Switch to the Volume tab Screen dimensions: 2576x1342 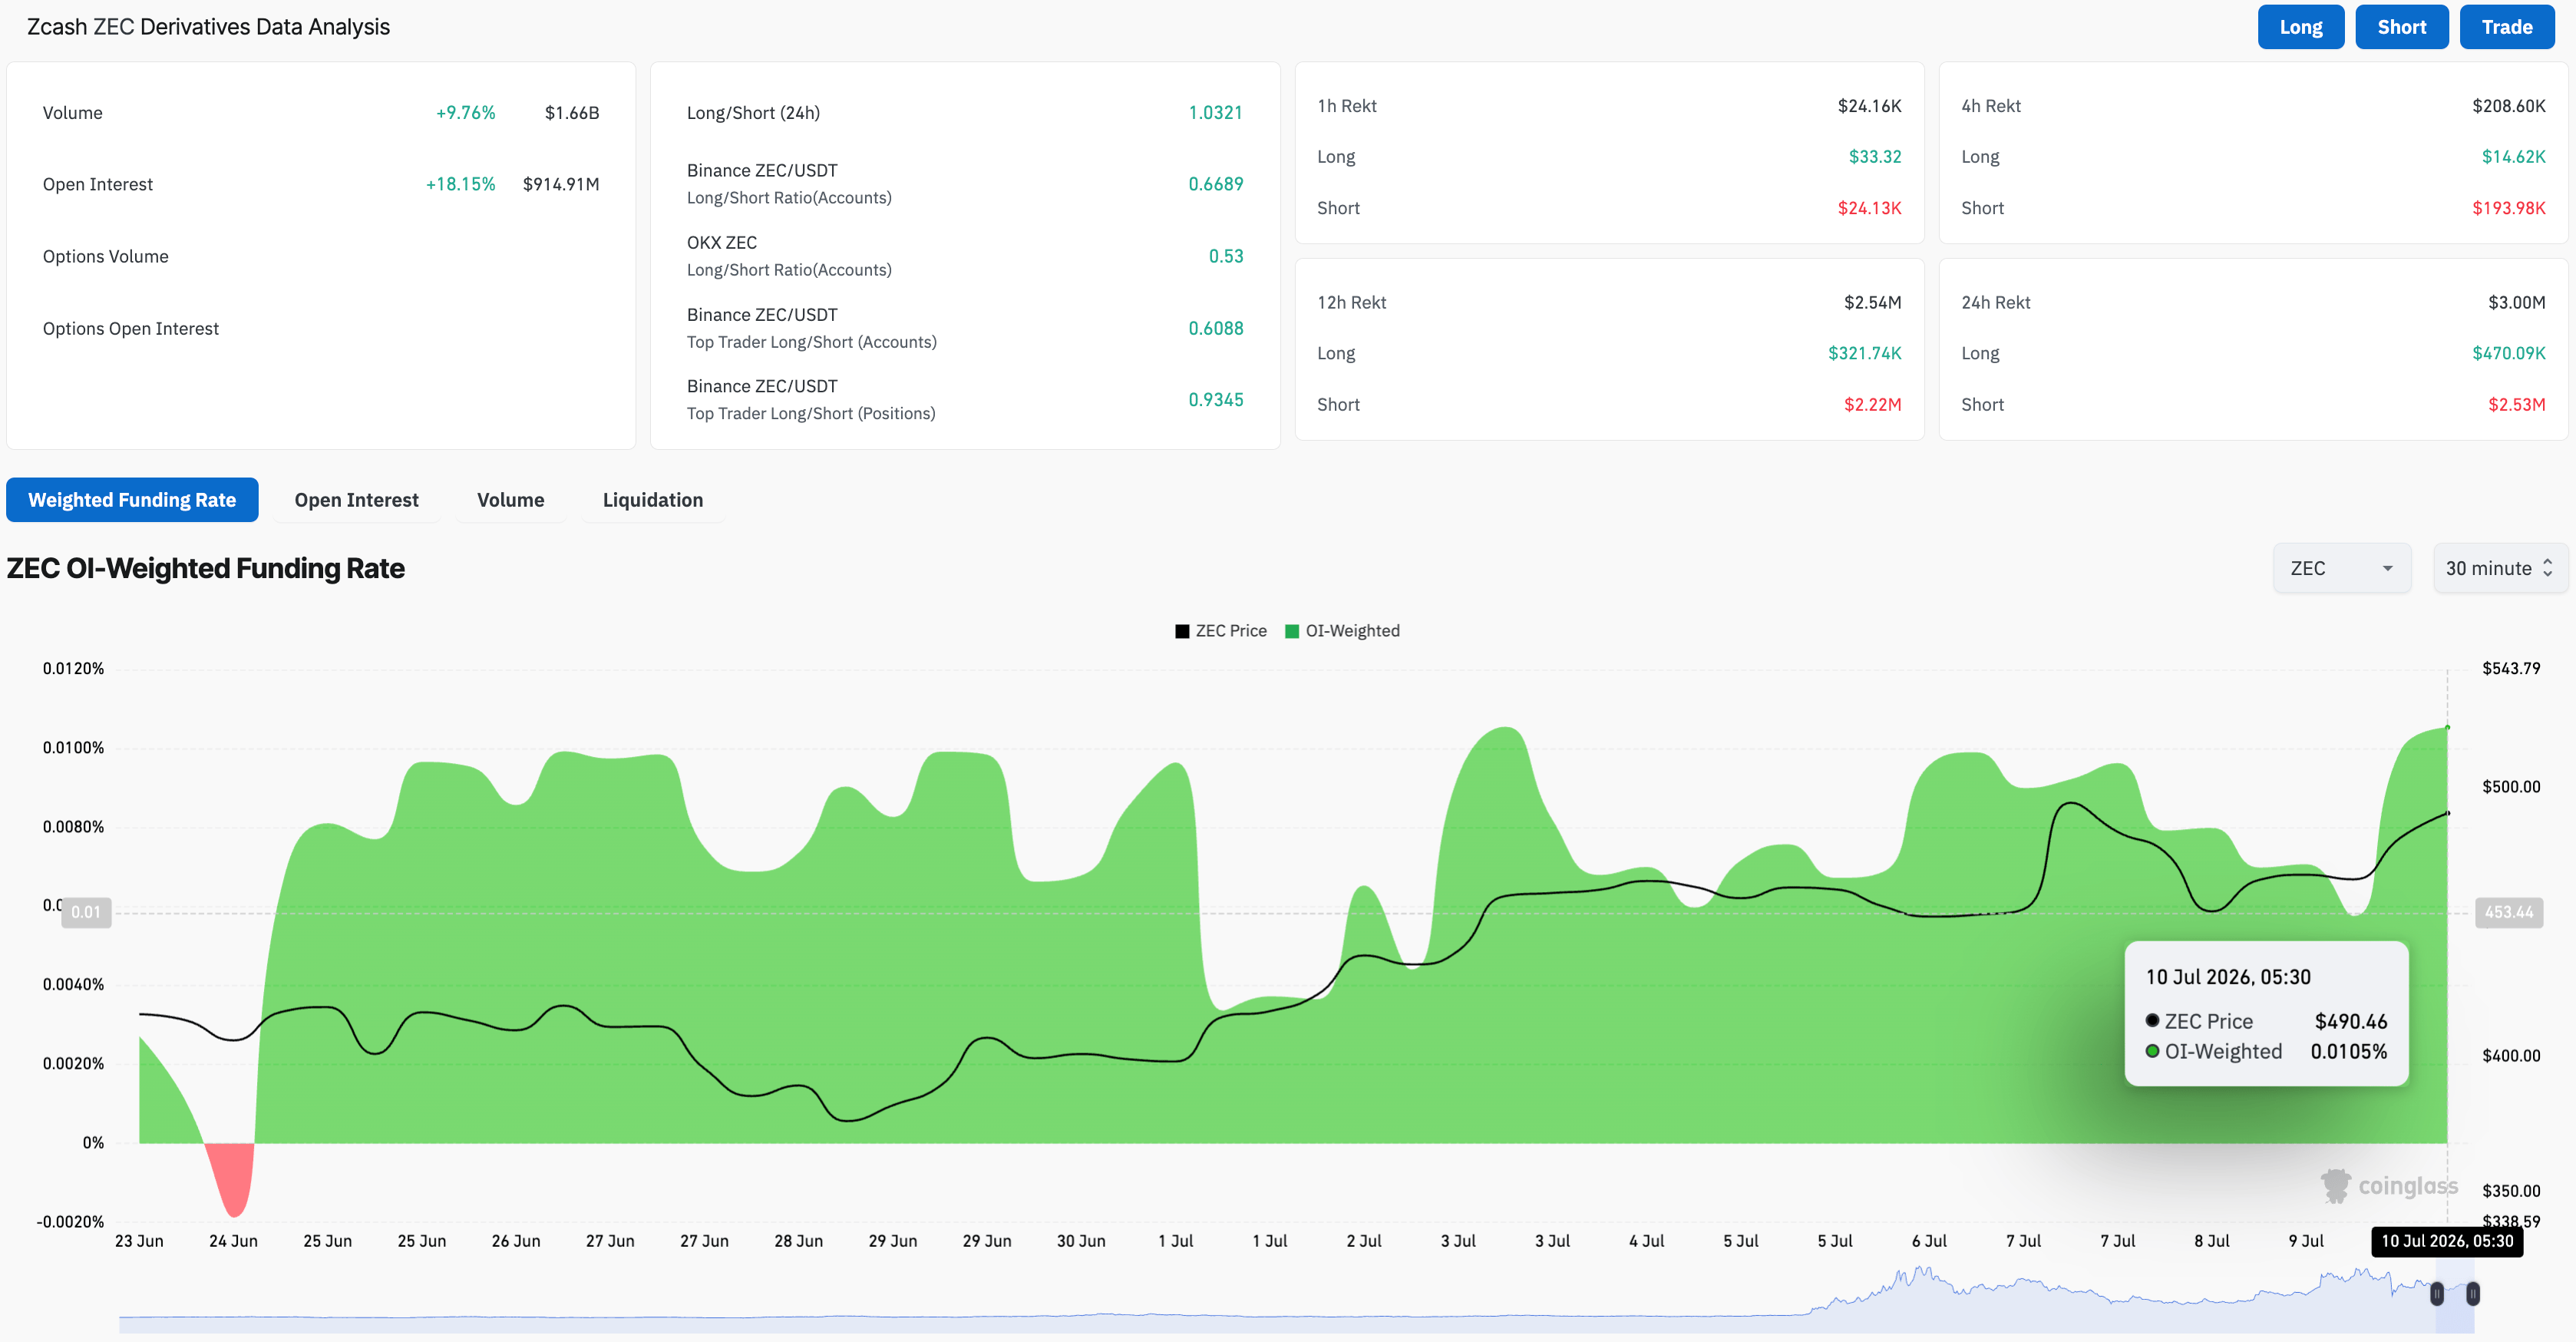pyautogui.click(x=510, y=500)
